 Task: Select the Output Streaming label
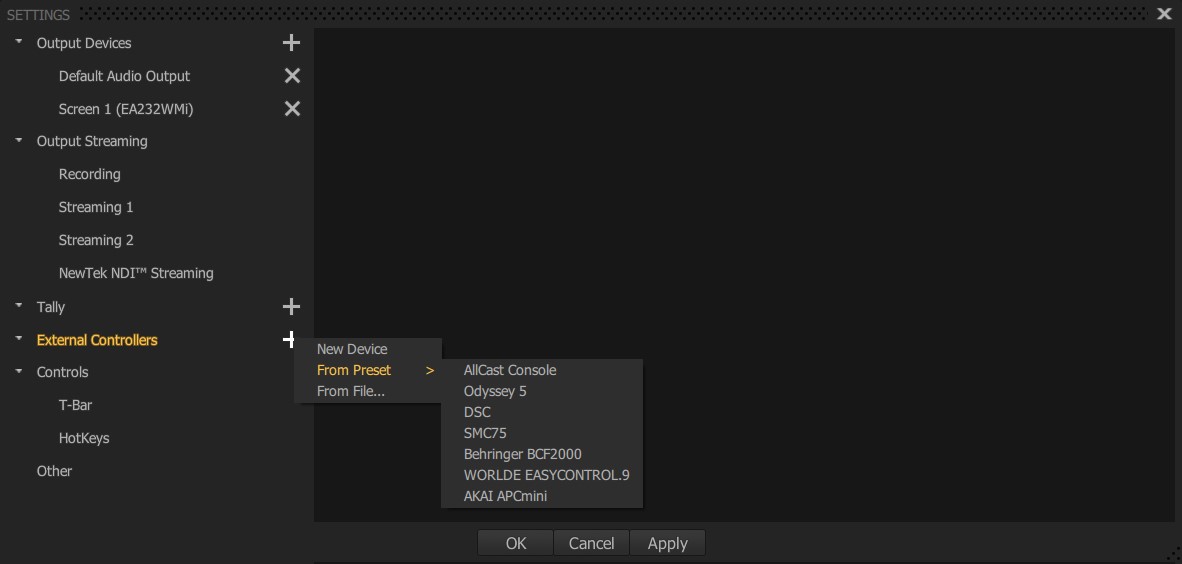92,141
